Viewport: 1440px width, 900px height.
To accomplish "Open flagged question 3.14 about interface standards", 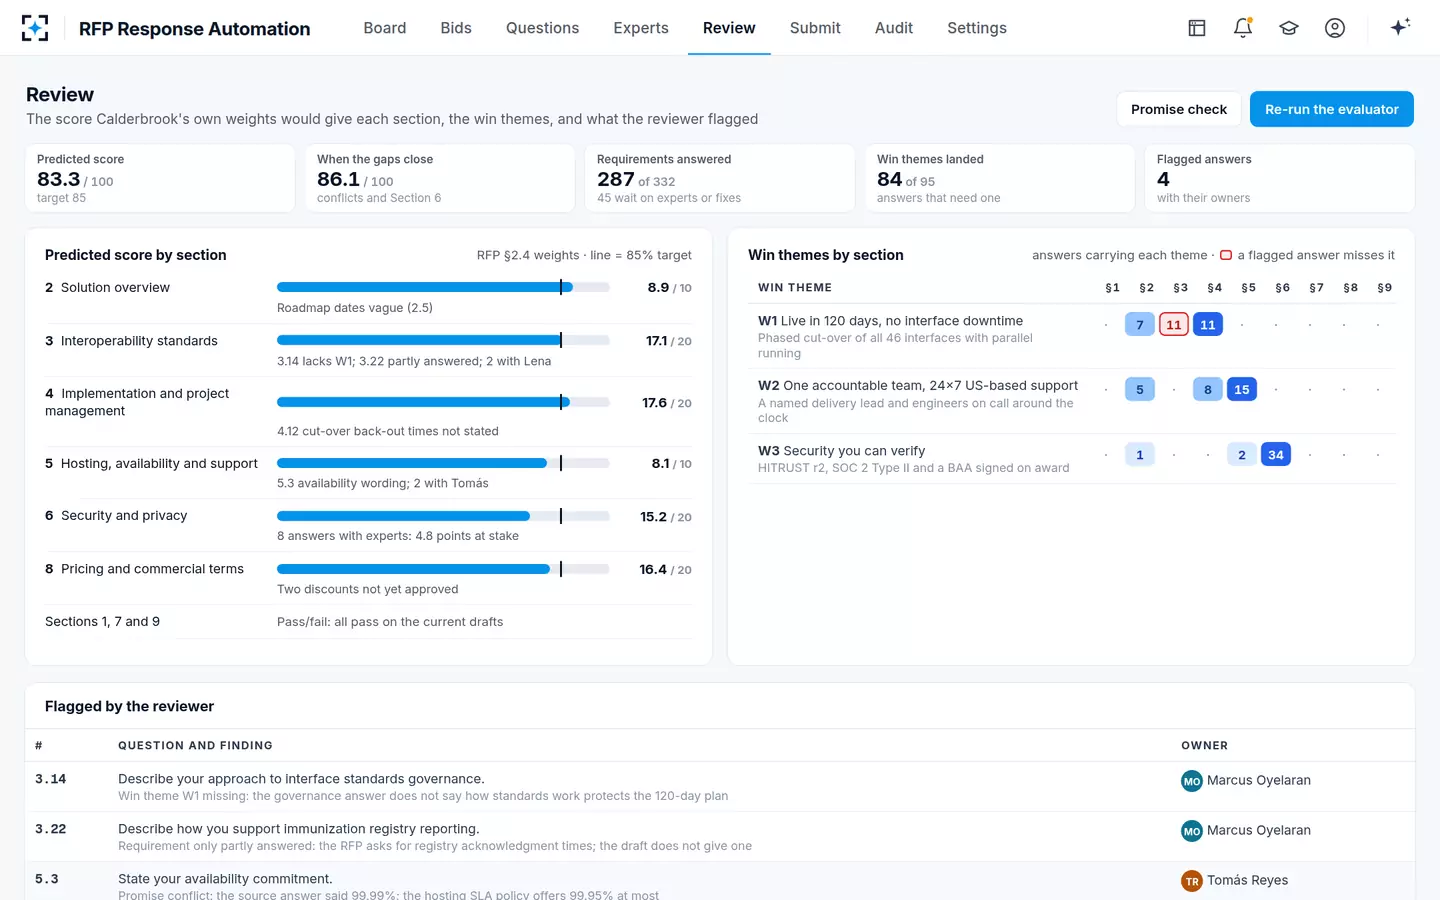I will tap(720, 786).
